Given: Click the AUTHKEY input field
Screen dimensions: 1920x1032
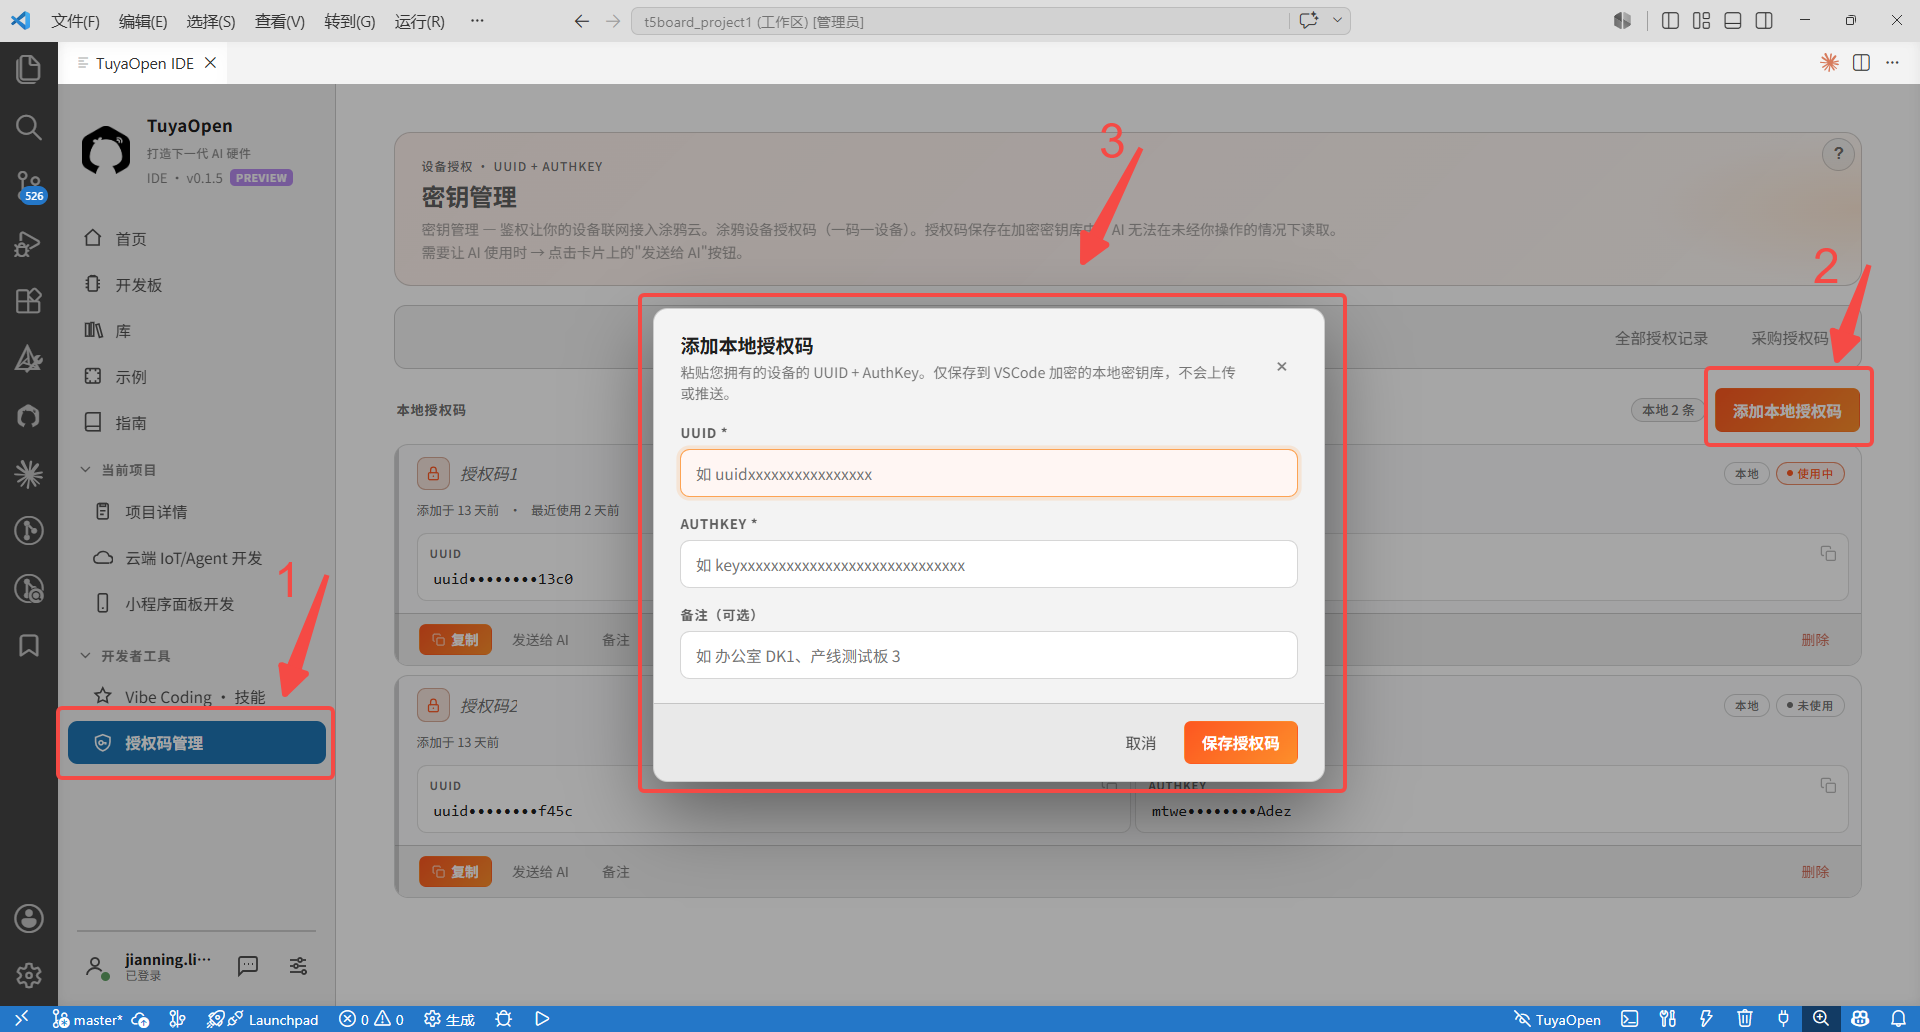Looking at the screenshot, I should click(x=989, y=564).
